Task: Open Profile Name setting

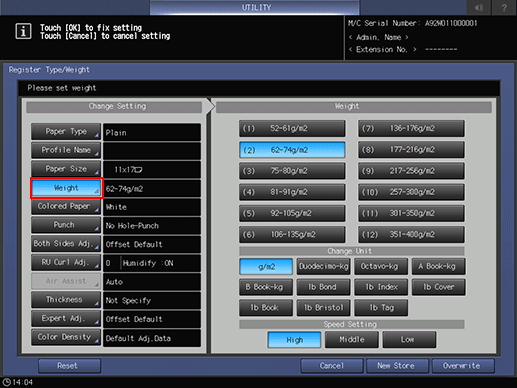Action: pos(66,150)
